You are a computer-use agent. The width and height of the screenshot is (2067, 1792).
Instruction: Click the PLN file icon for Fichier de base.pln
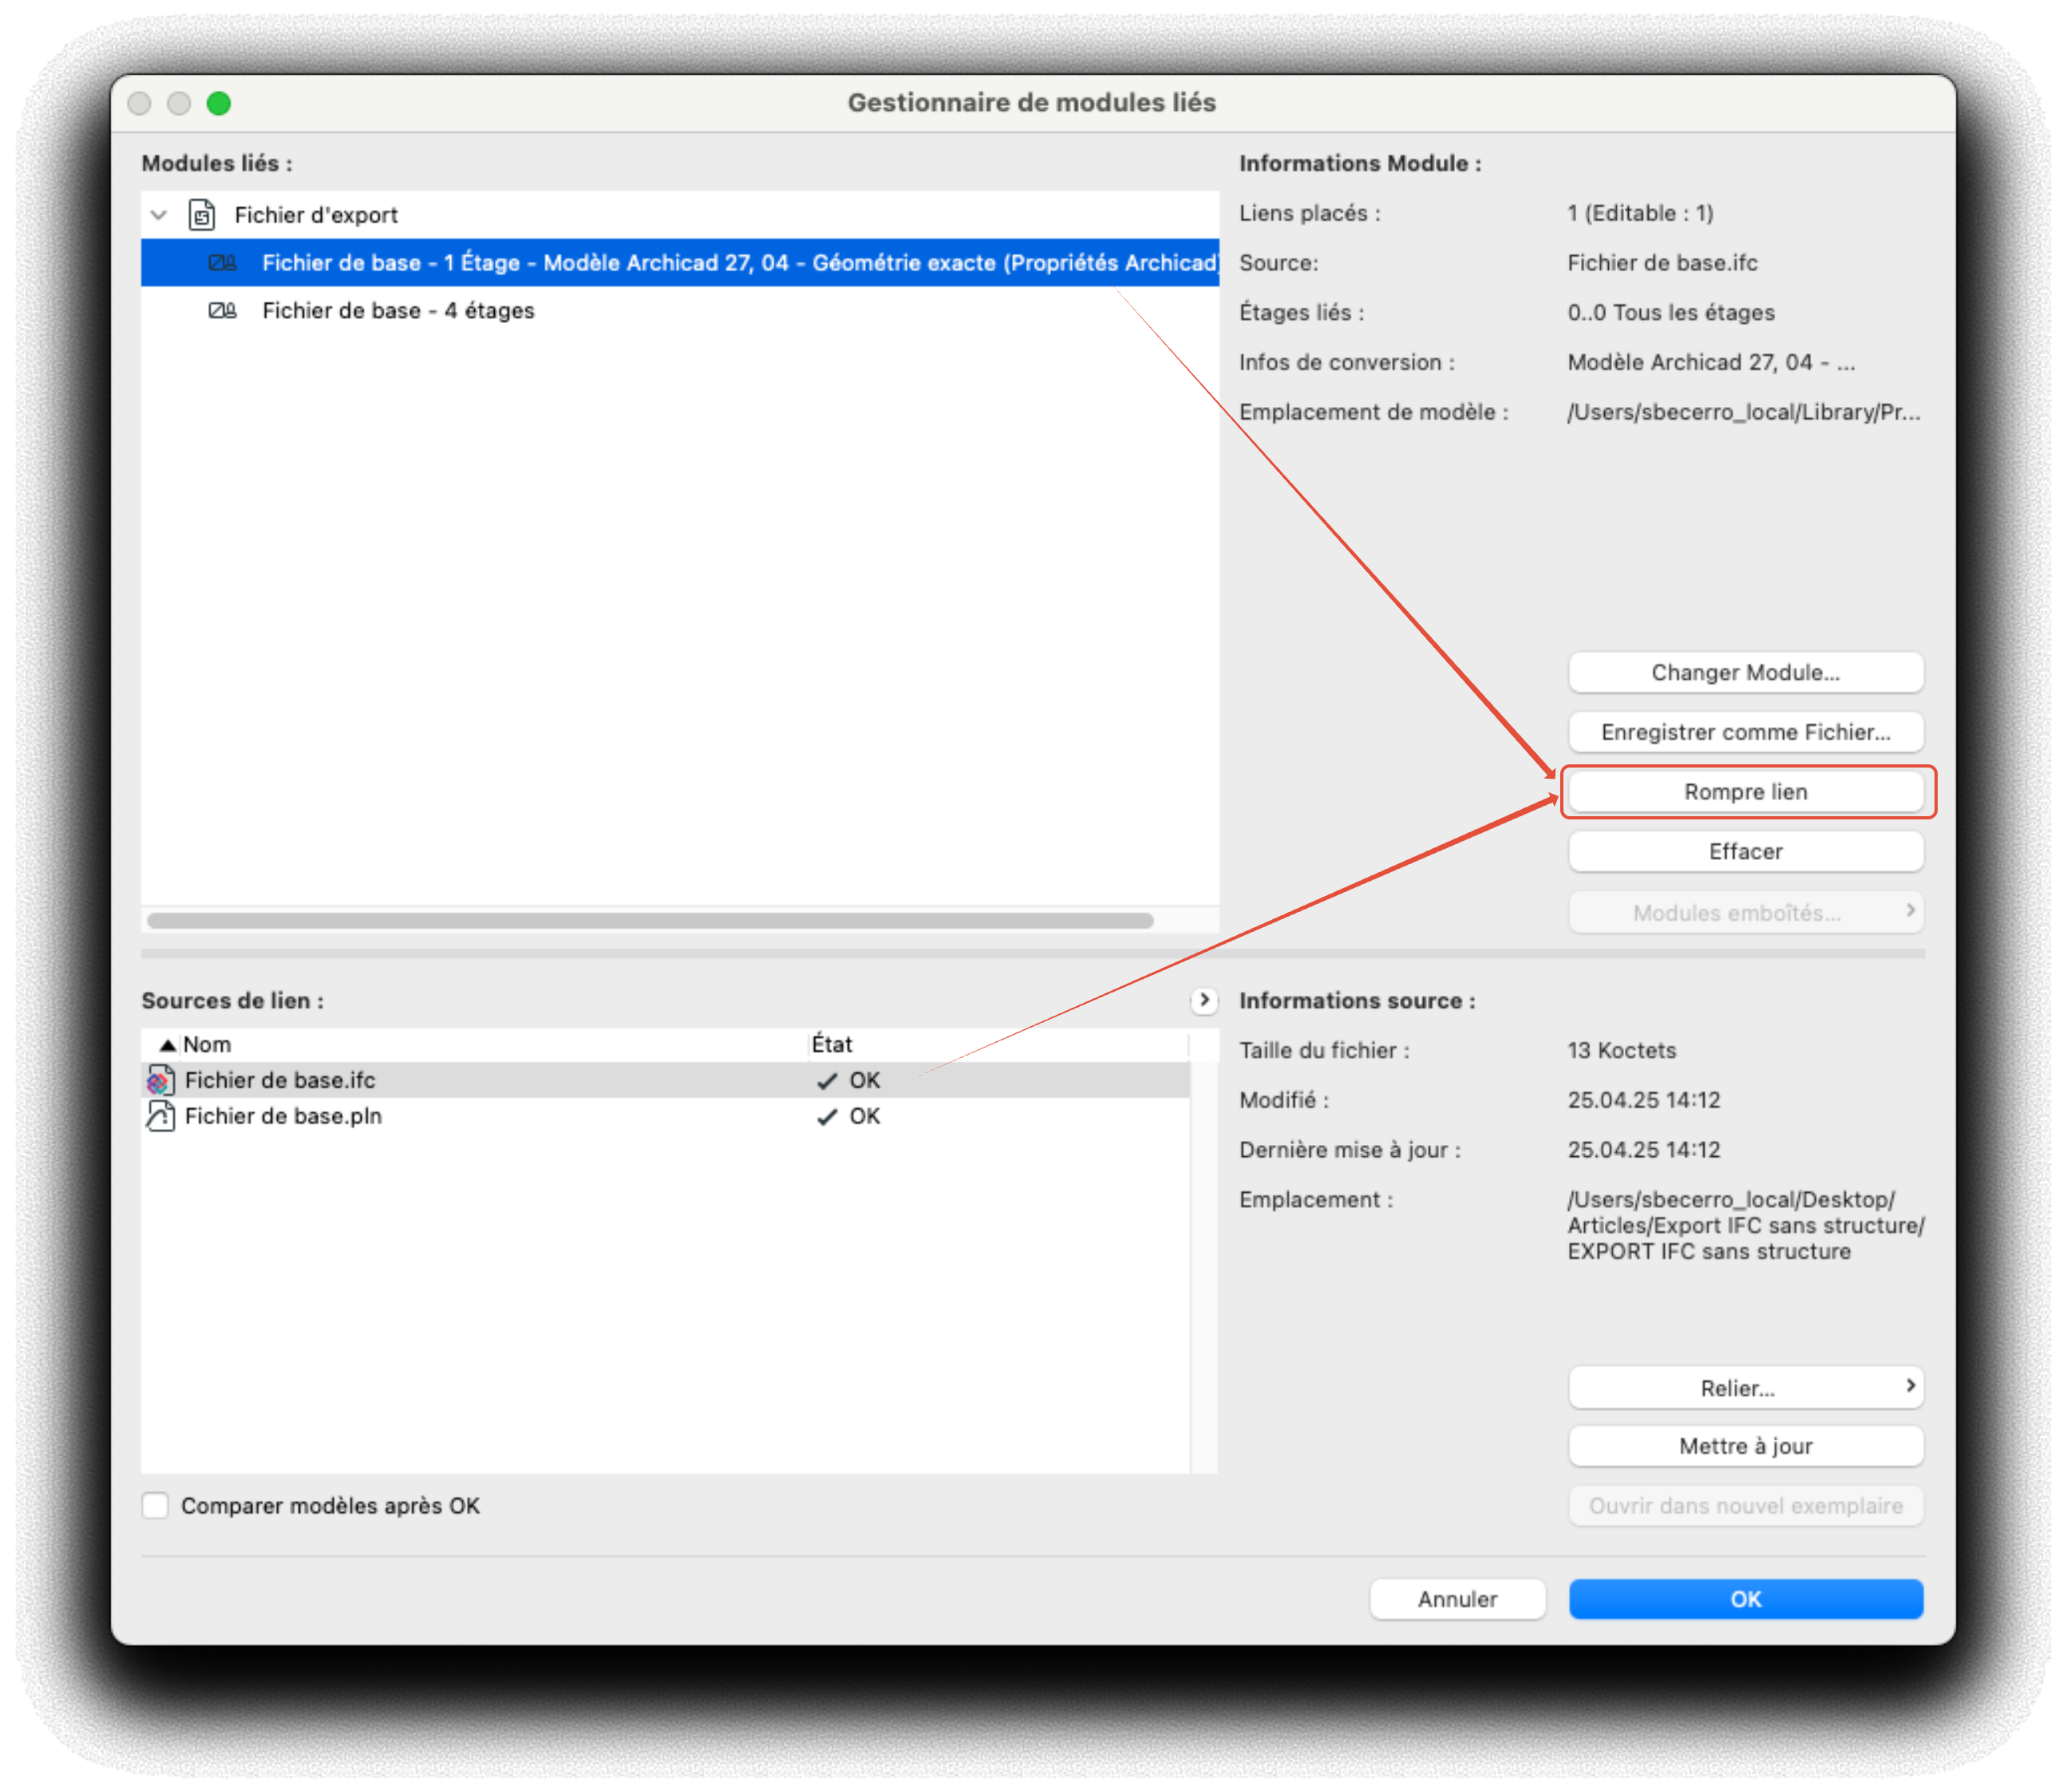click(160, 1116)
